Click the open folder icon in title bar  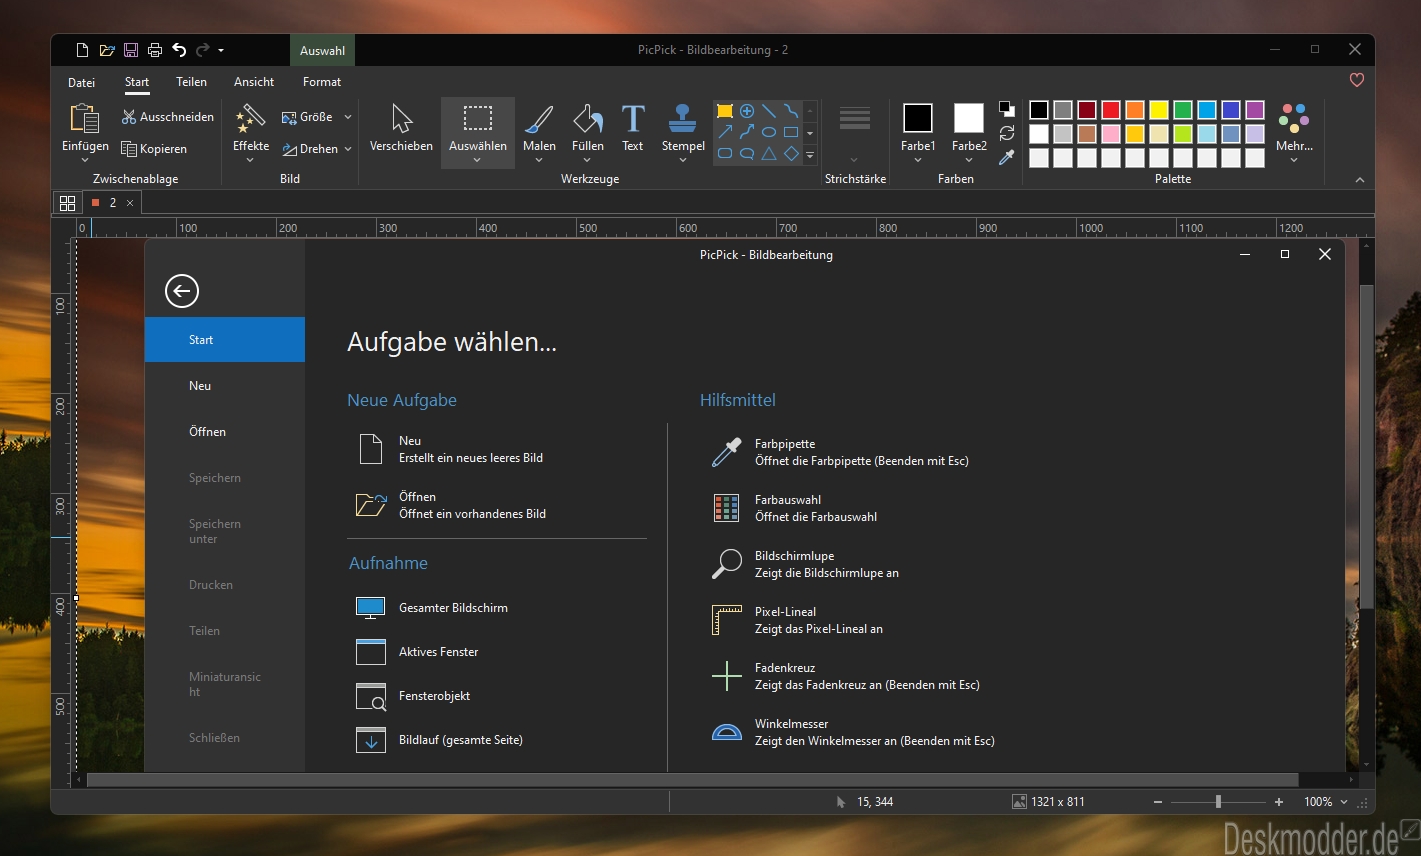pos(107,50)
